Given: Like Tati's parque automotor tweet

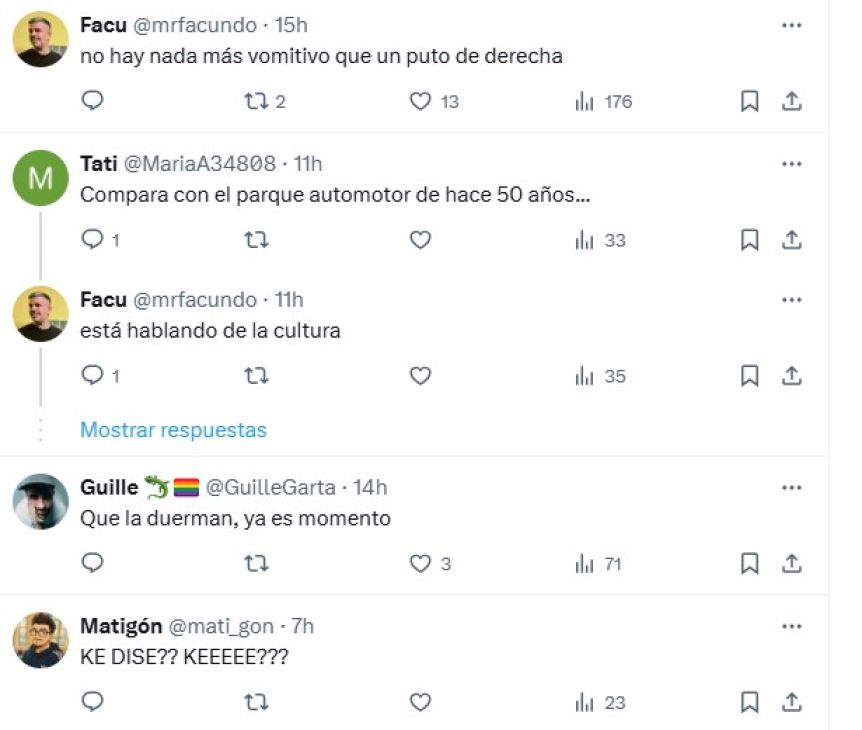Looking at the screenshot, I should coord(421,239).
